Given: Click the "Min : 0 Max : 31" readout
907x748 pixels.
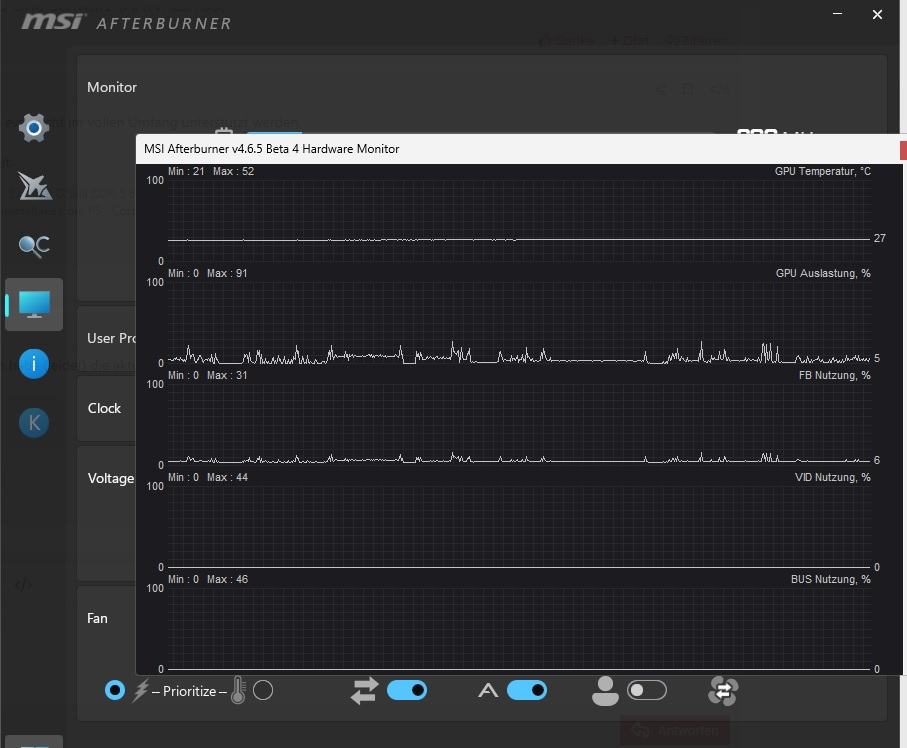Looking at the screenshot, I should (208, 375).
